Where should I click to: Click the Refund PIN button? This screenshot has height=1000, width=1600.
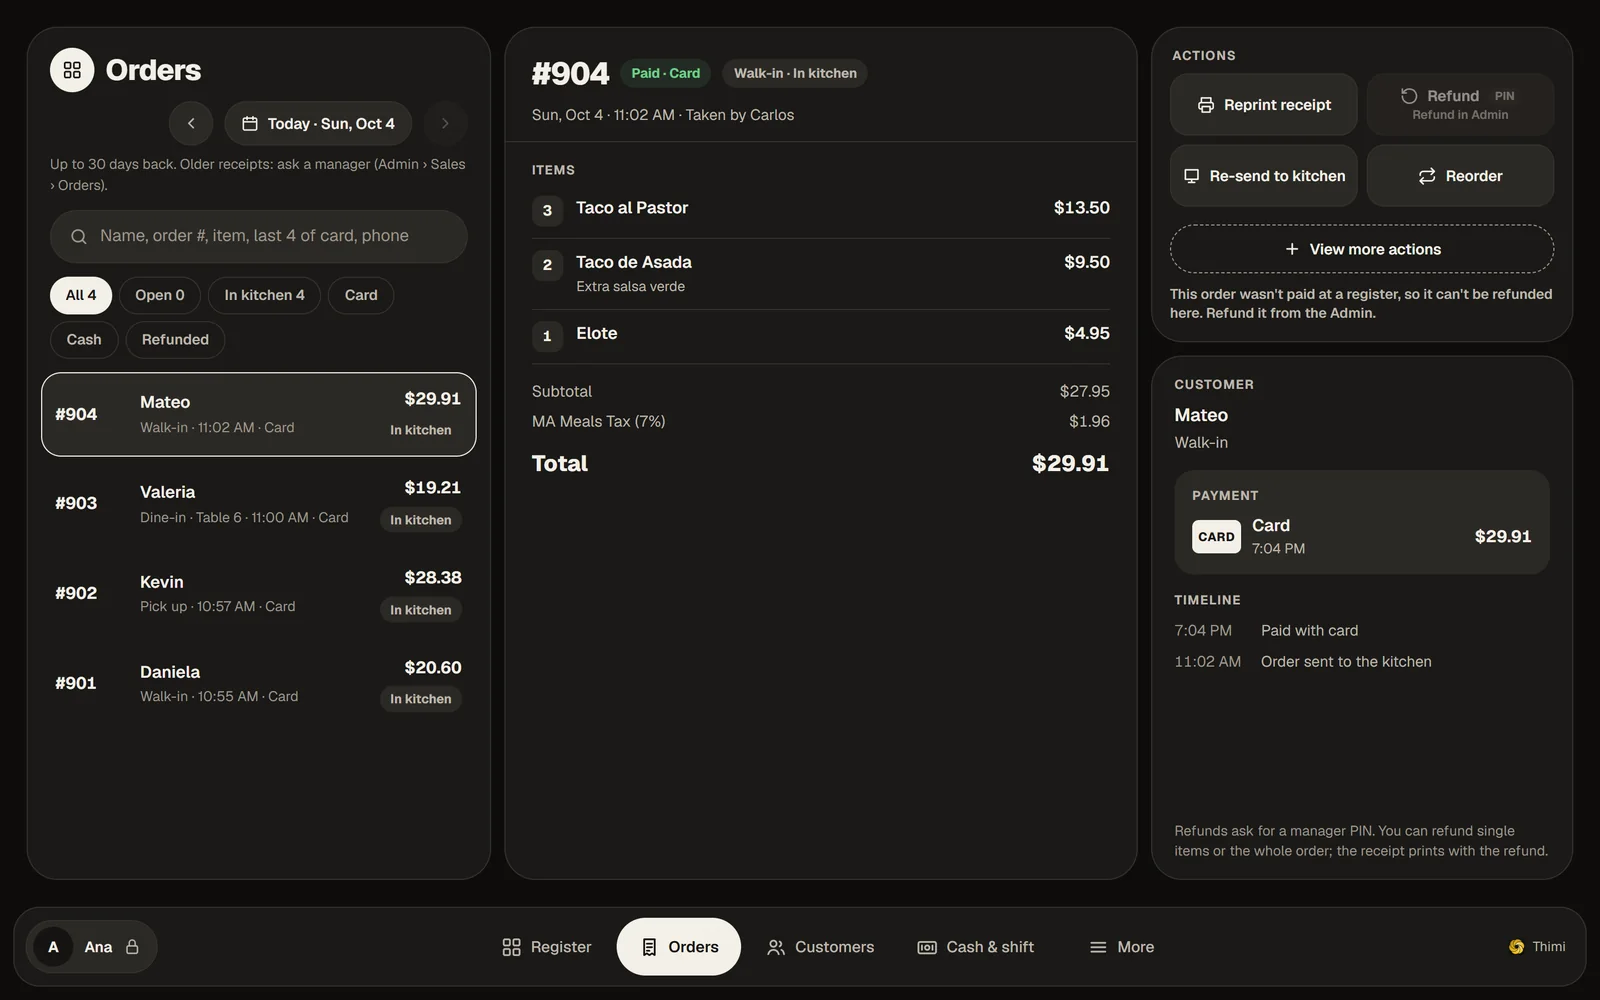(x=1460, y=104)
